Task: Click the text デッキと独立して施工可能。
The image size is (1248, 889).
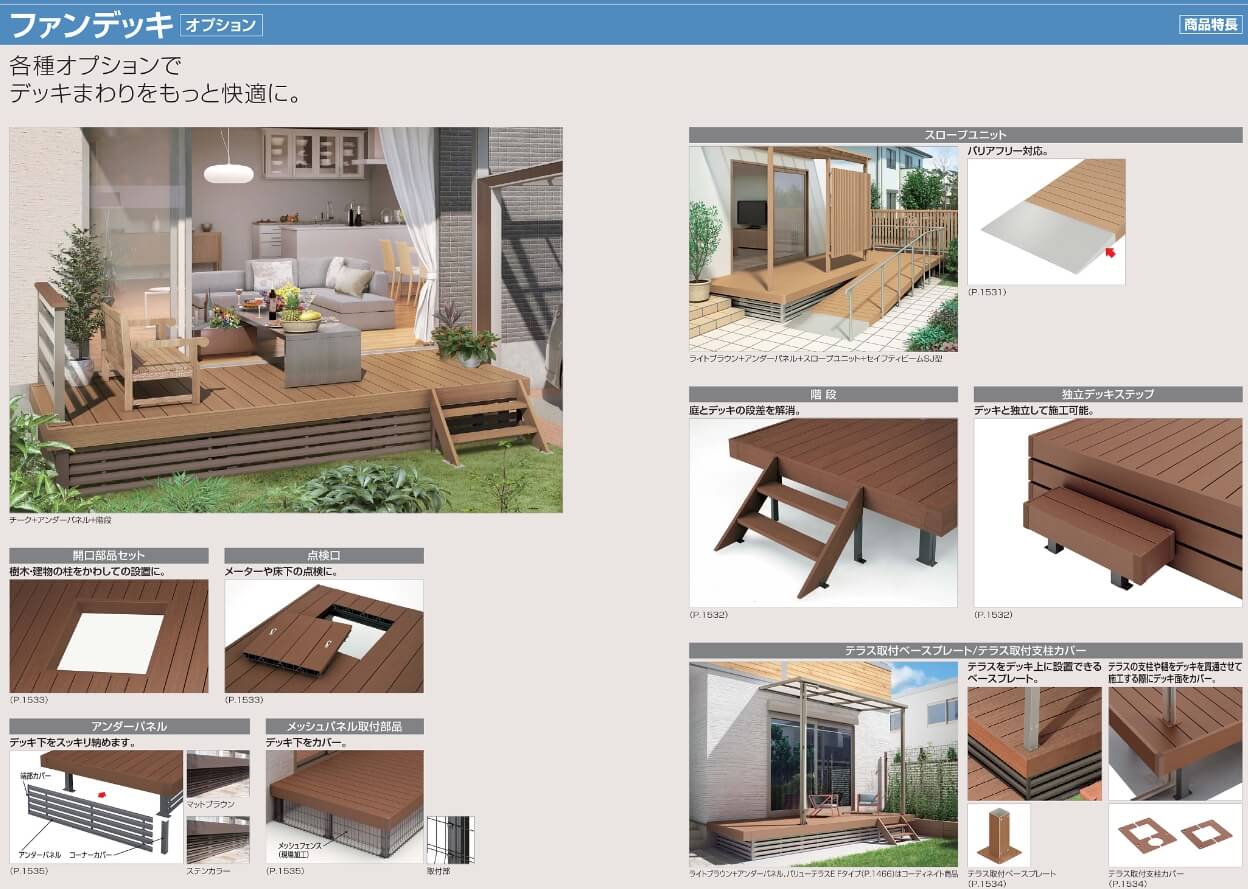Action: (x=1034, y=411)
